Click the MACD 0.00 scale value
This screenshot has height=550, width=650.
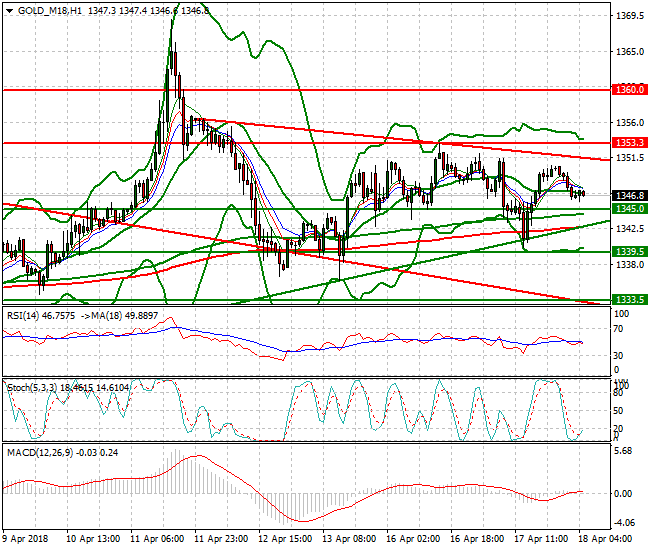click(623, 494)
